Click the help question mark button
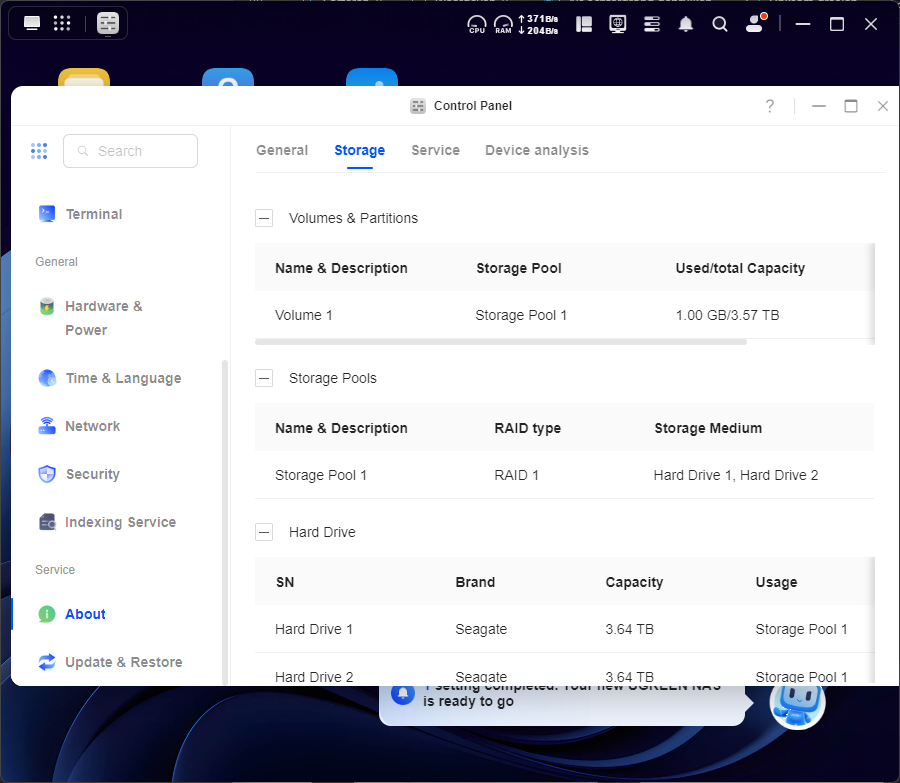Image resolution: width=900 pixels, height=783 pixels. pyautogui.click(x=770, y=106)
